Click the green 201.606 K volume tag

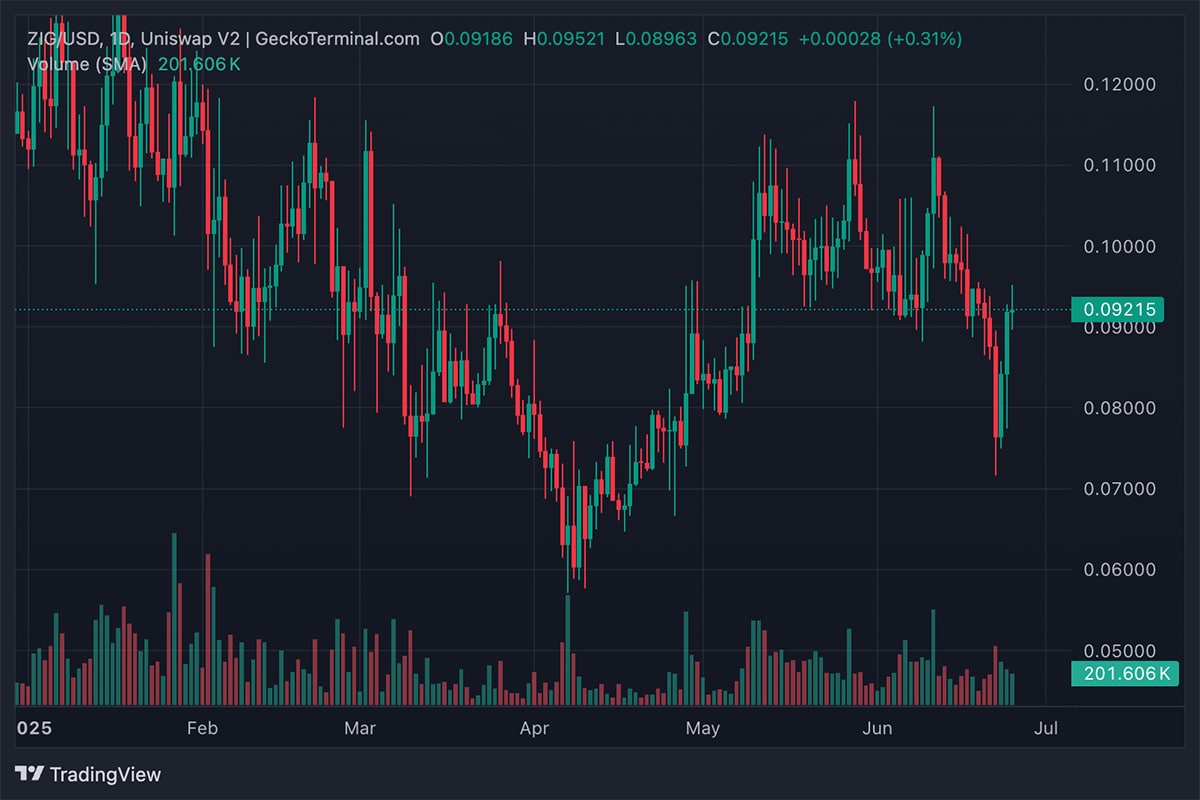pos(1124,674)
